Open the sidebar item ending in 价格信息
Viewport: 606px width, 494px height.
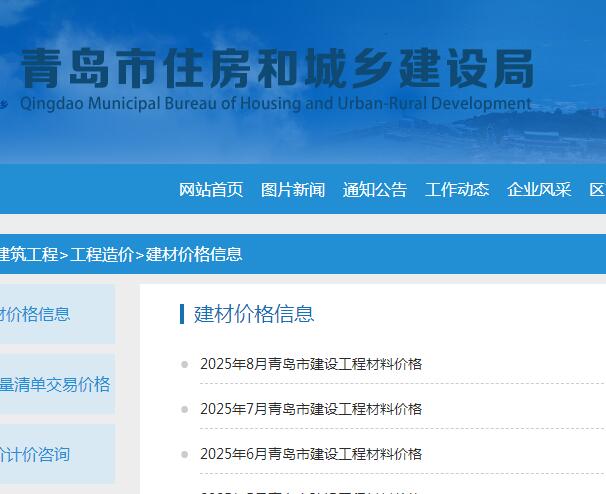[x=57, y=314]
